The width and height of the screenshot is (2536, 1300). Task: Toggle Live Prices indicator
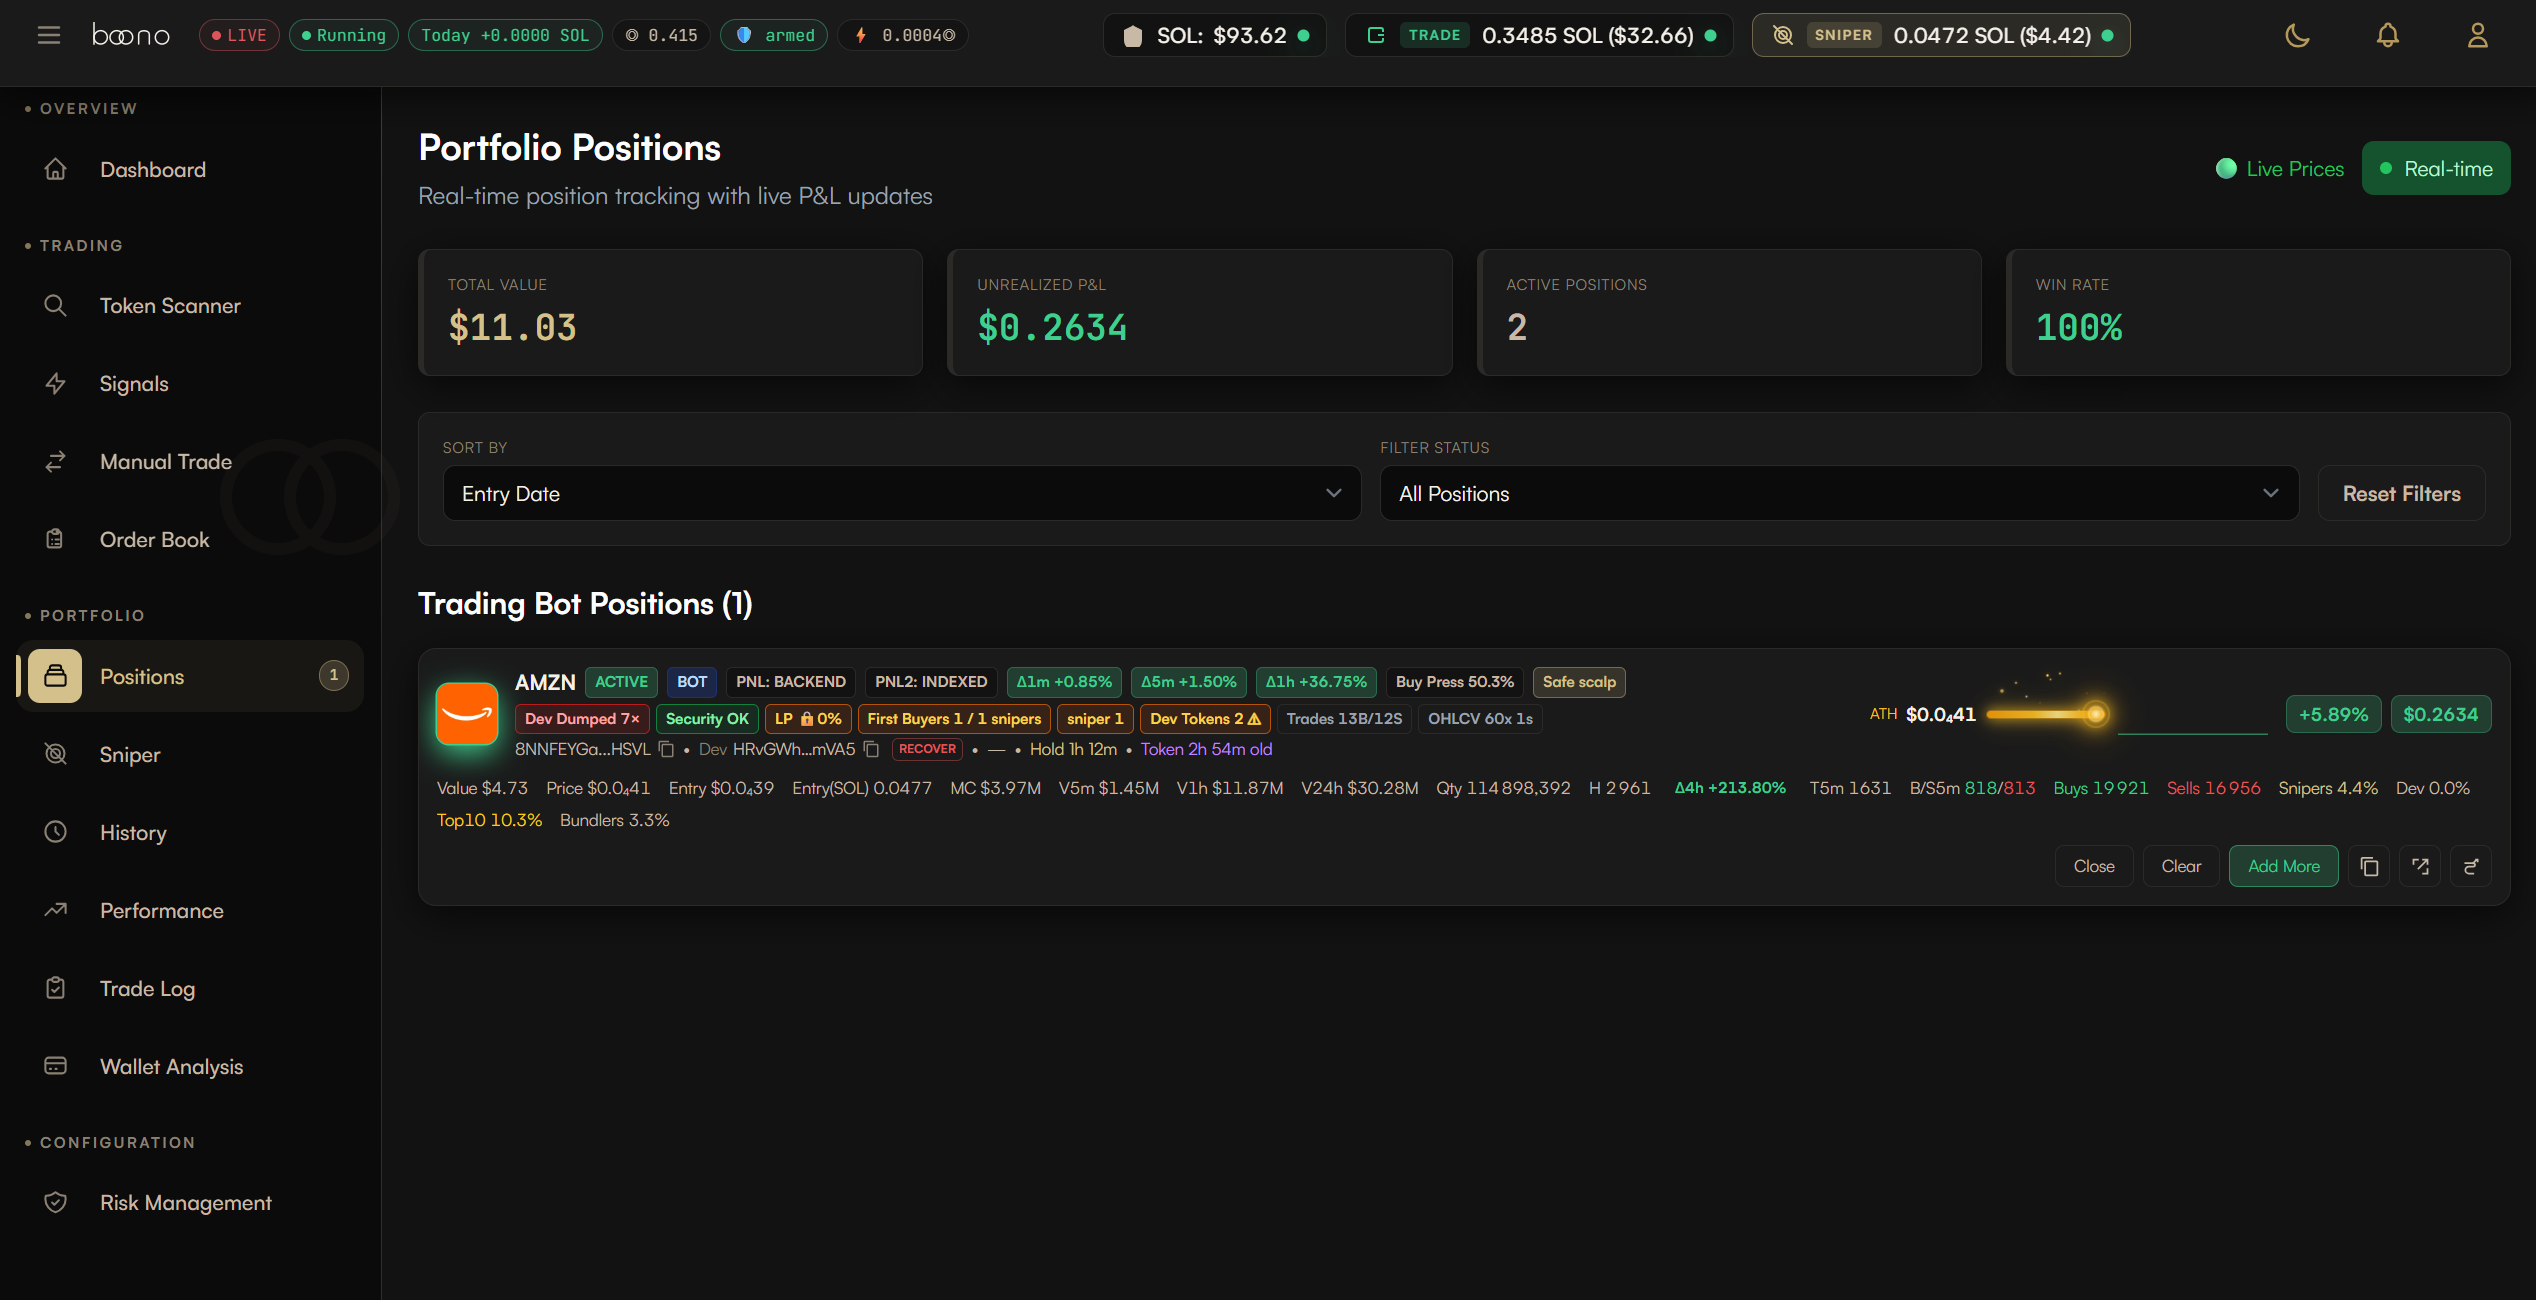[x=2280, y=169]
